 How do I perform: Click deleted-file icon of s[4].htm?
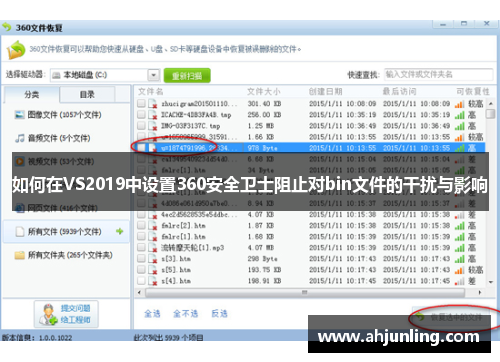point(153,281)
